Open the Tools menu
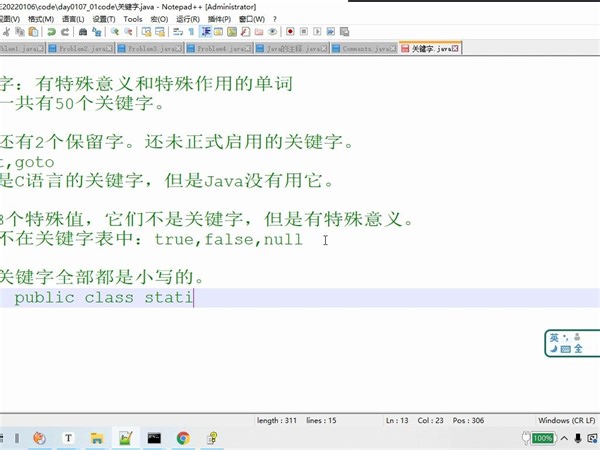This screenshot has height=450, width=600. (x=133, y=19)
